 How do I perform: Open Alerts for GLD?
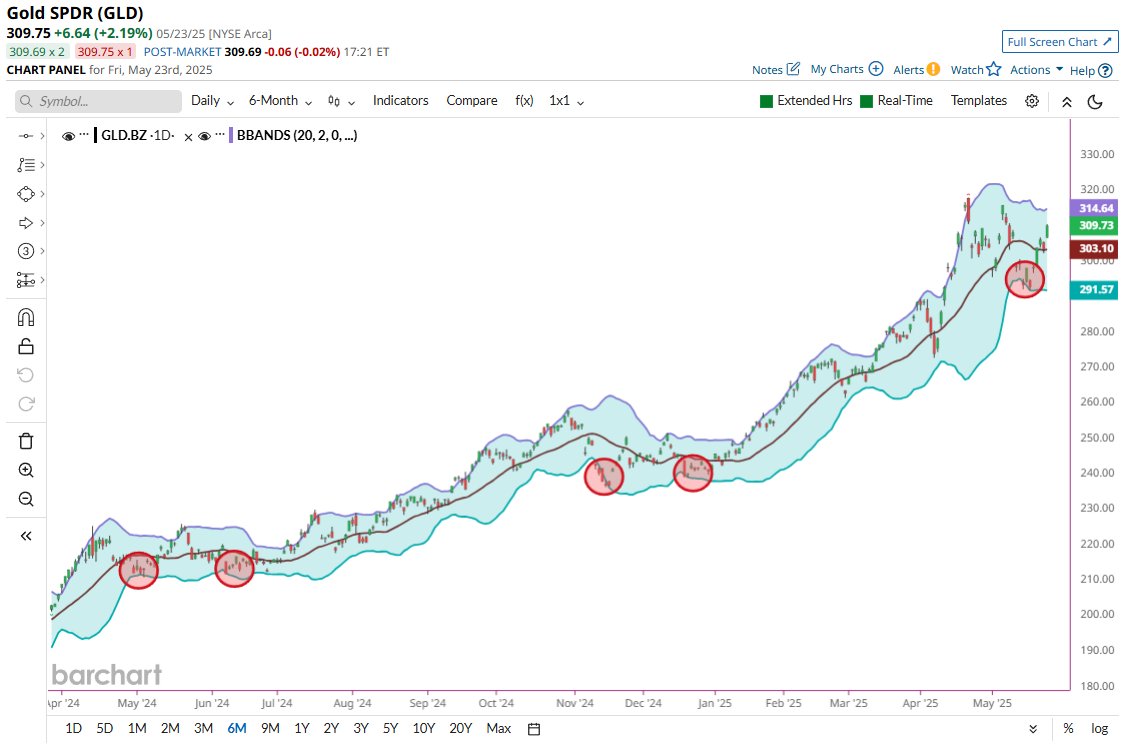click(x=916, y=69)
